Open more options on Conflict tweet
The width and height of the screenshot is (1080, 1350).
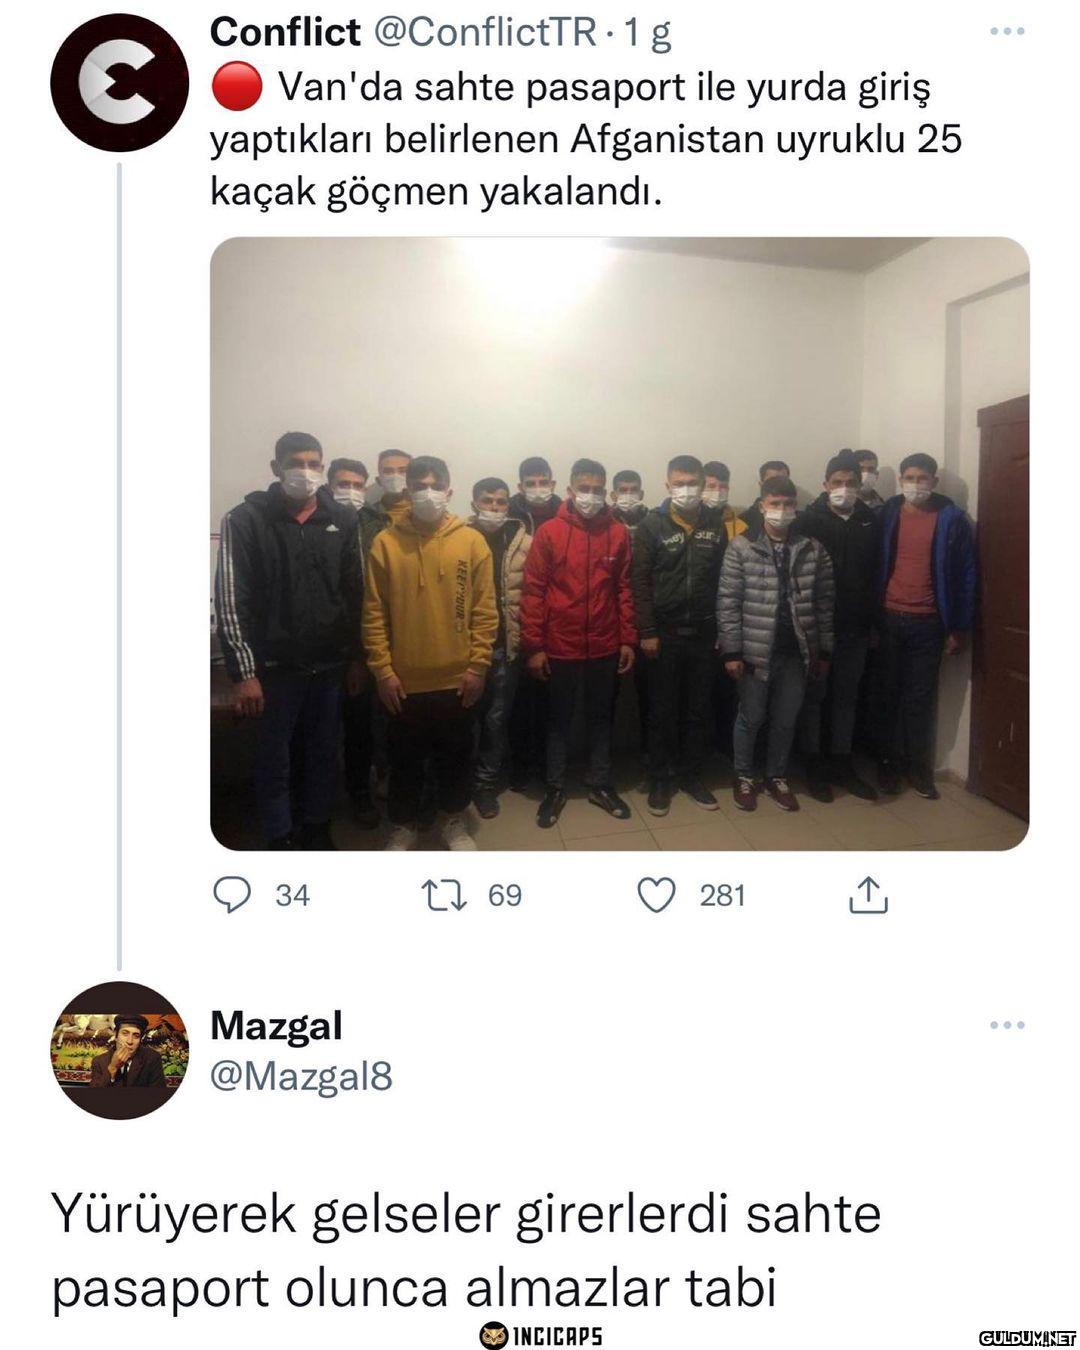[x=1007, y=32]
